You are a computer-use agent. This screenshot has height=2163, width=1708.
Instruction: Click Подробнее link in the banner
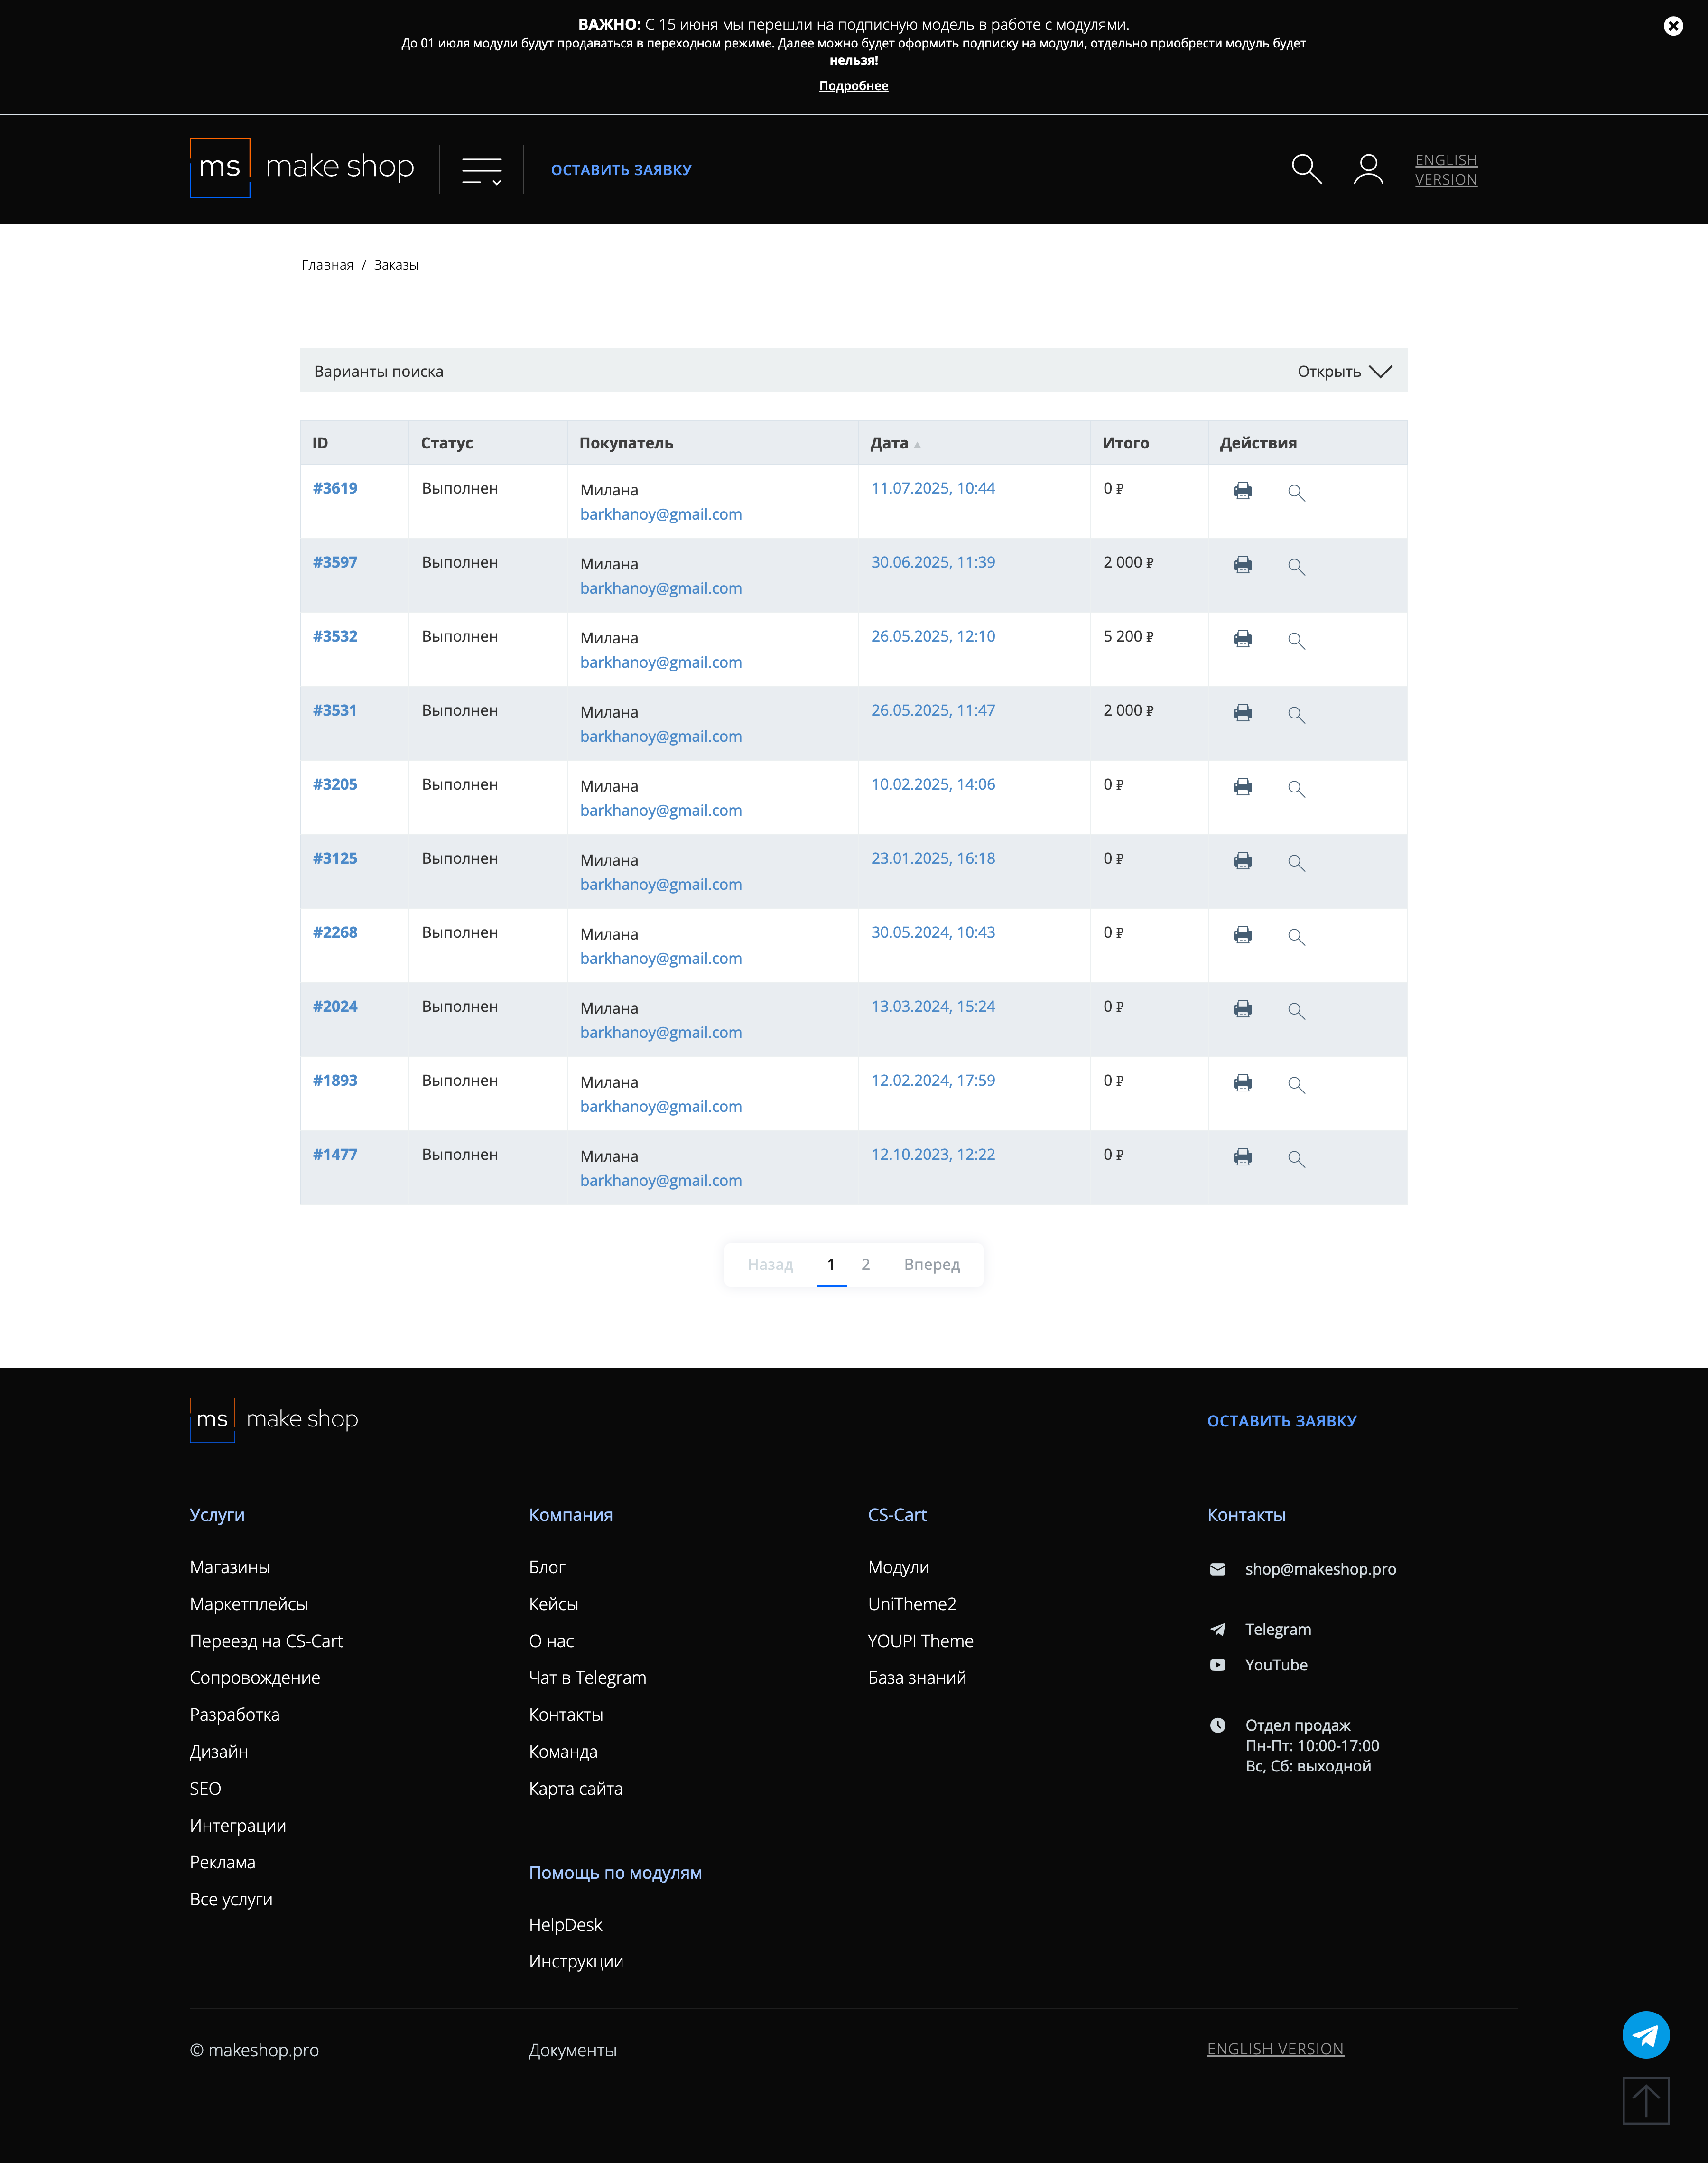(x=853, y=86)
